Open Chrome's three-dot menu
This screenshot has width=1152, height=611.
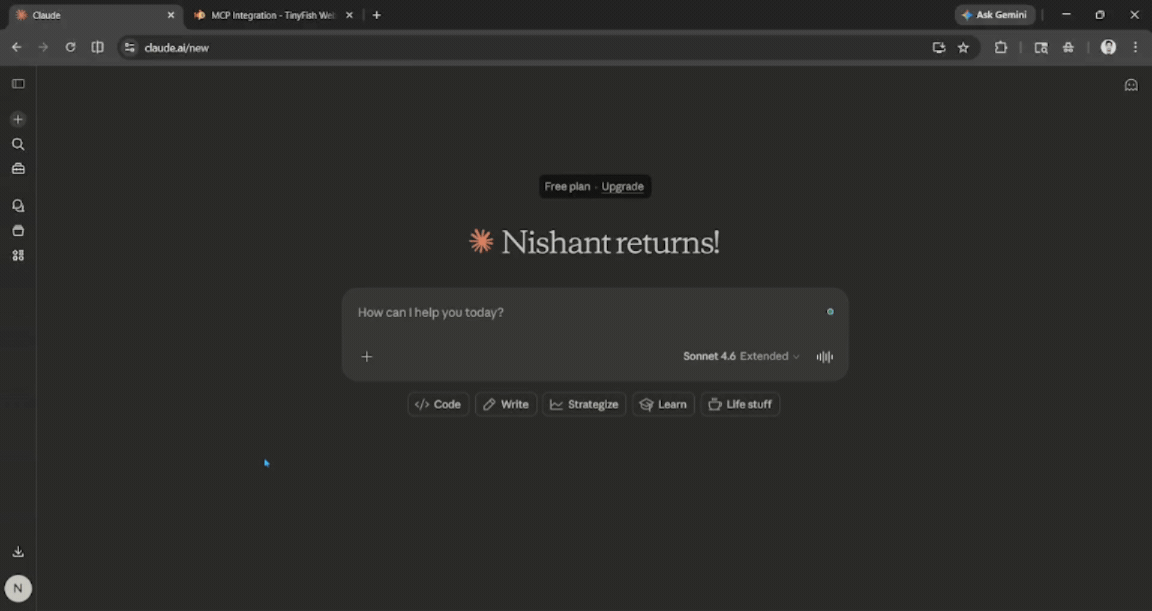1135,47
